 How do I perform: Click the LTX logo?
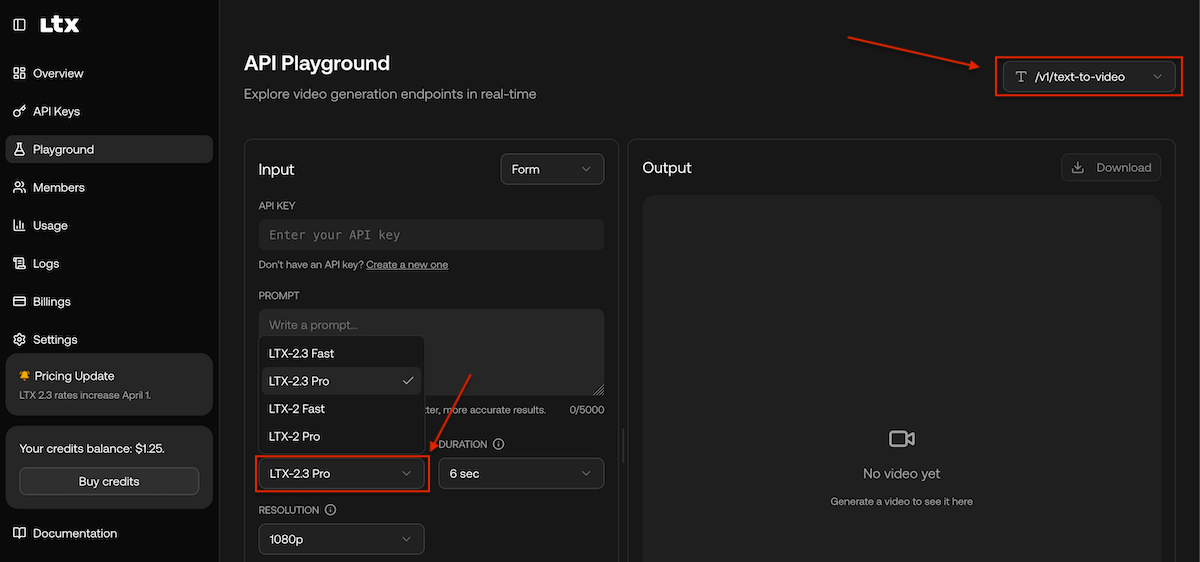coord(60,25)
